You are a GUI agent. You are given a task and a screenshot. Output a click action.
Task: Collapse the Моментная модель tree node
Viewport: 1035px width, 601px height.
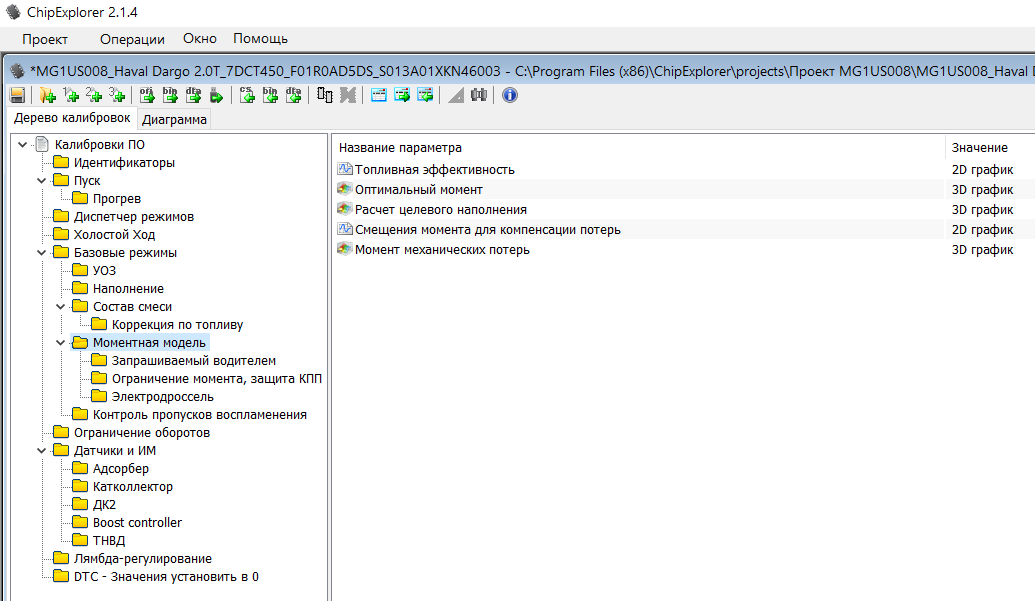[x=60, y=343]
